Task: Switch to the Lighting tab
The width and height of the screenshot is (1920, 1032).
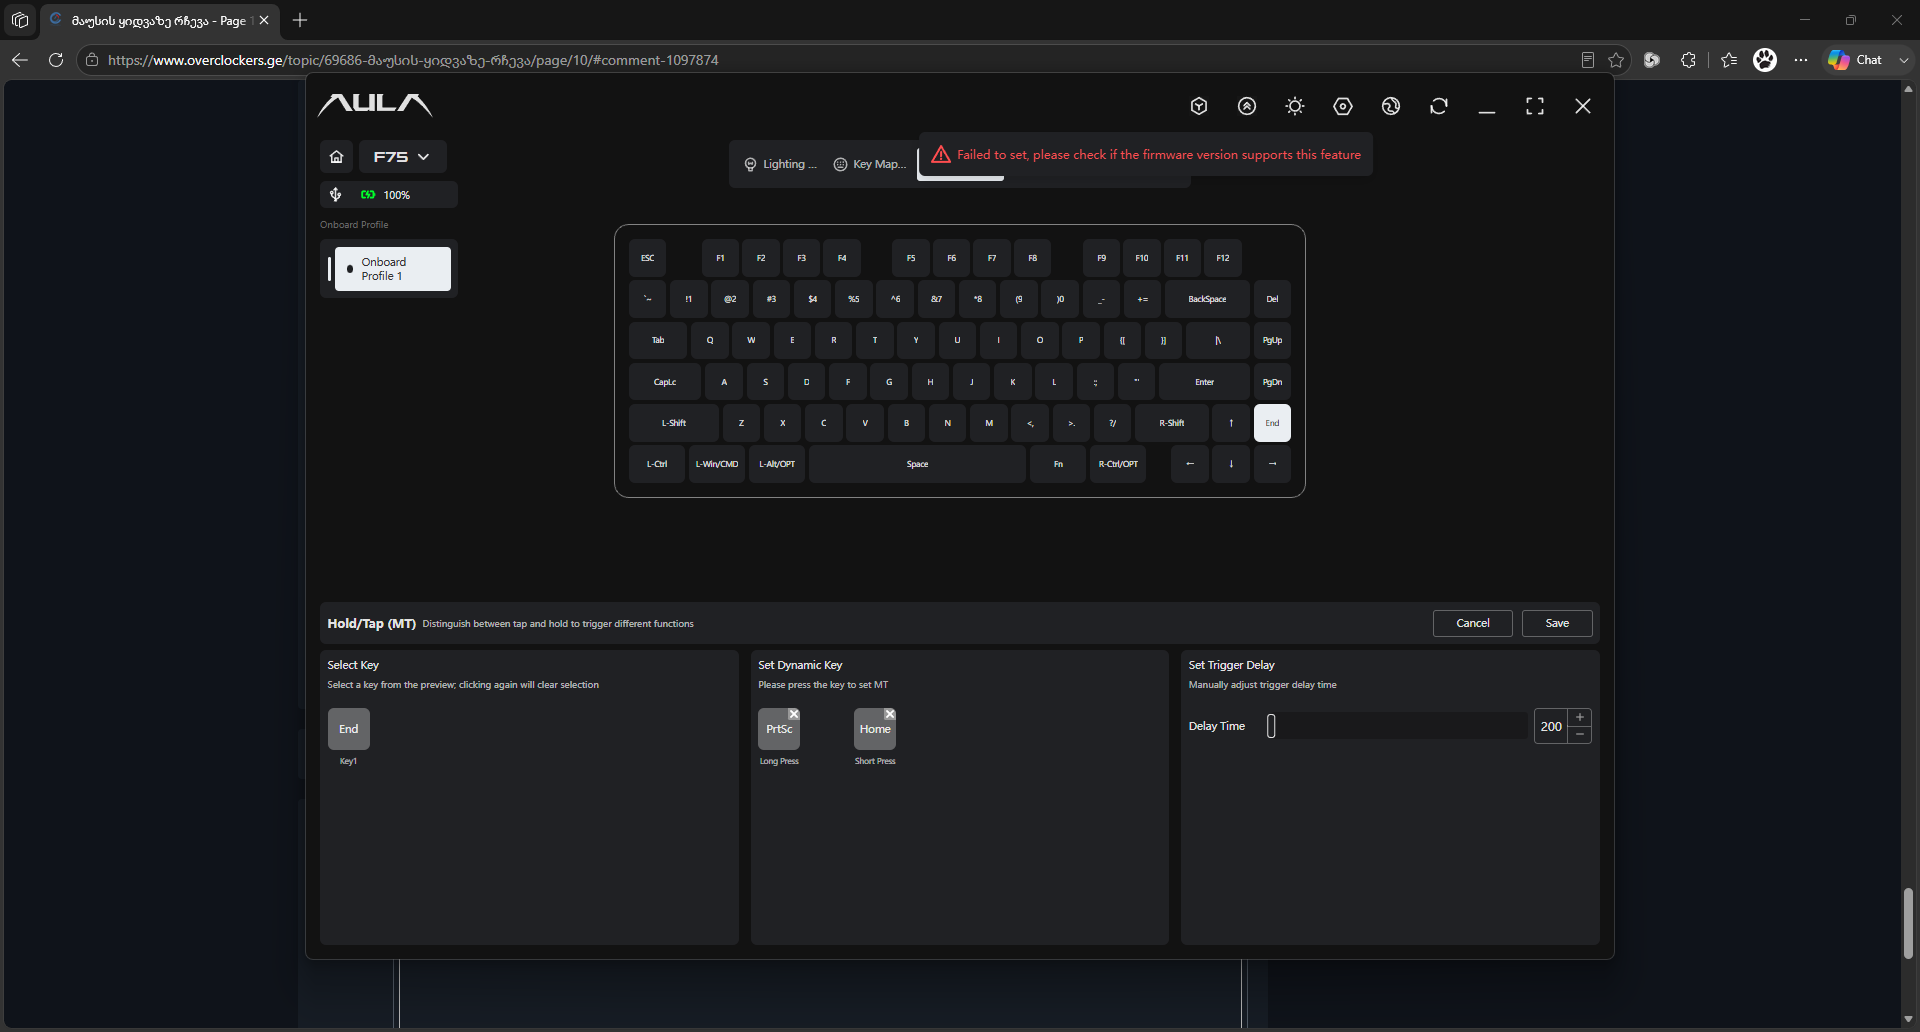Action: 781,164
